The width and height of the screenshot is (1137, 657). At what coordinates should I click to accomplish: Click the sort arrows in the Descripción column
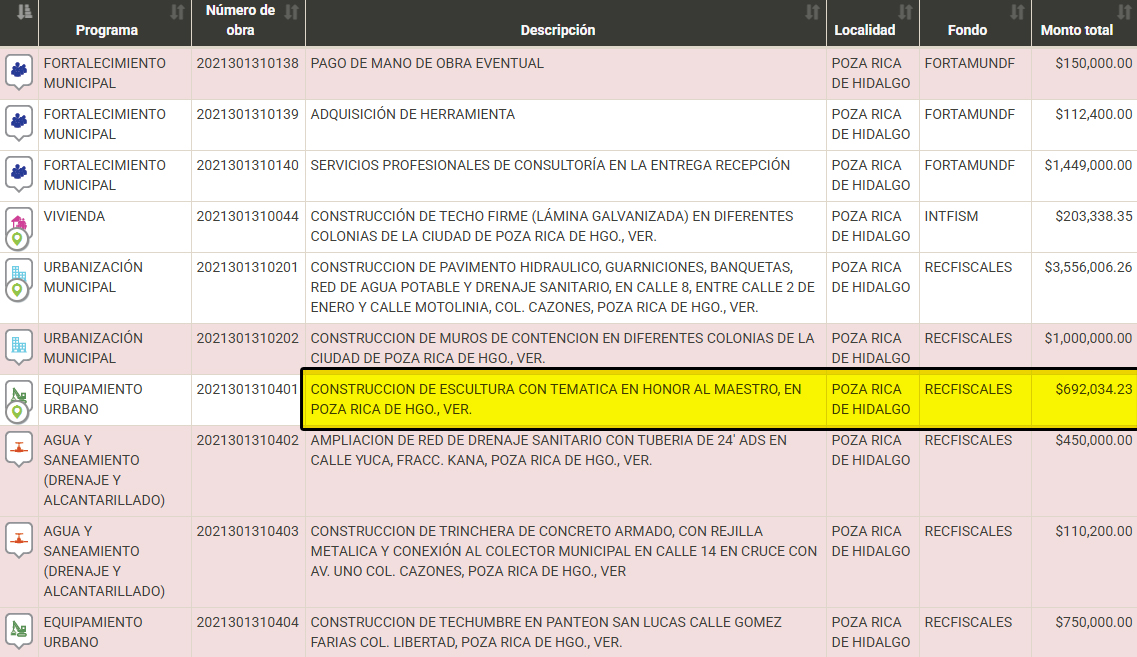pos(812,12)
